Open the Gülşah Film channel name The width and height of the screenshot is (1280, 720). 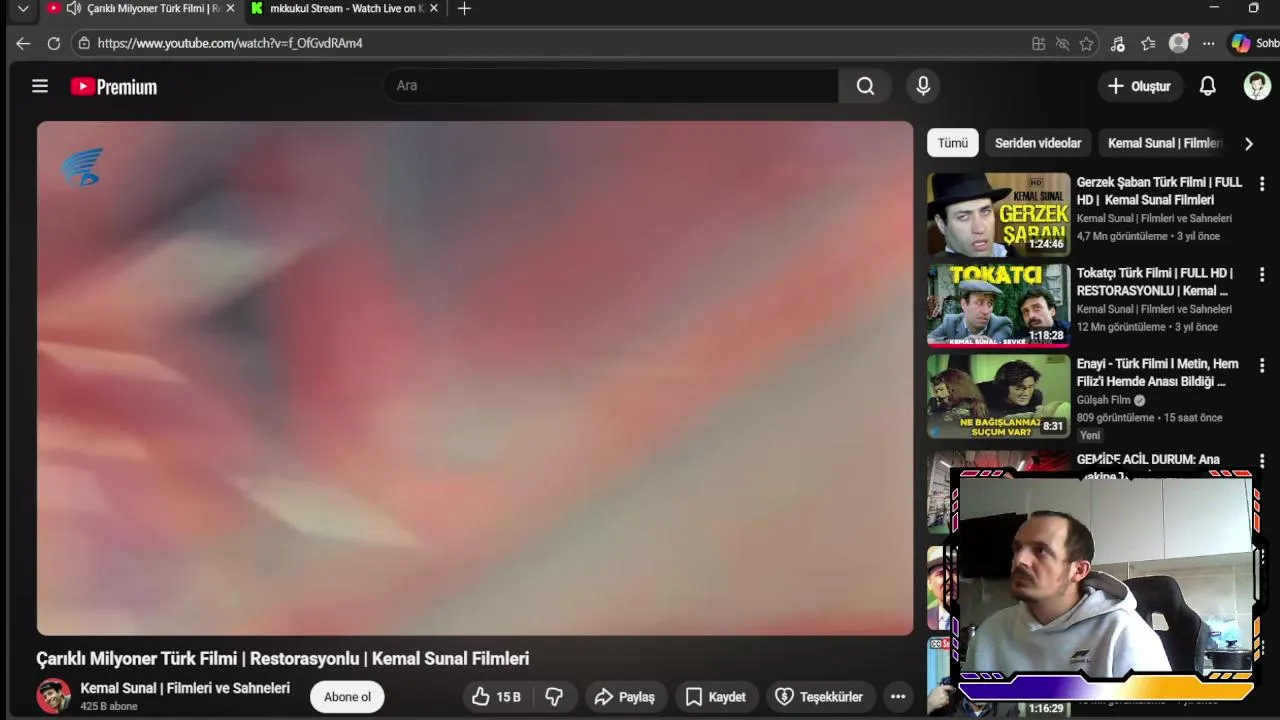point(1104,400)
